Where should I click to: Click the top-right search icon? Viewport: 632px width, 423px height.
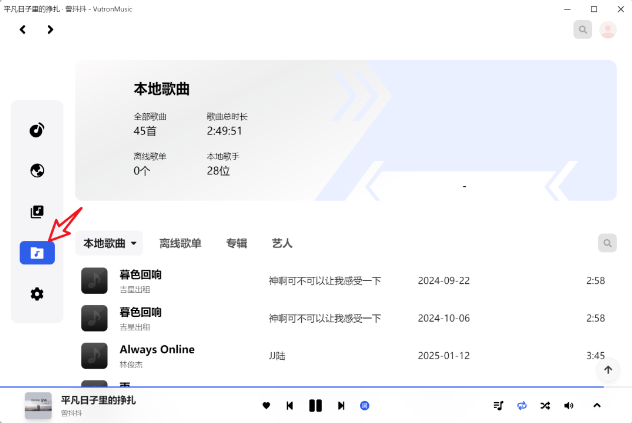(582, 30)
